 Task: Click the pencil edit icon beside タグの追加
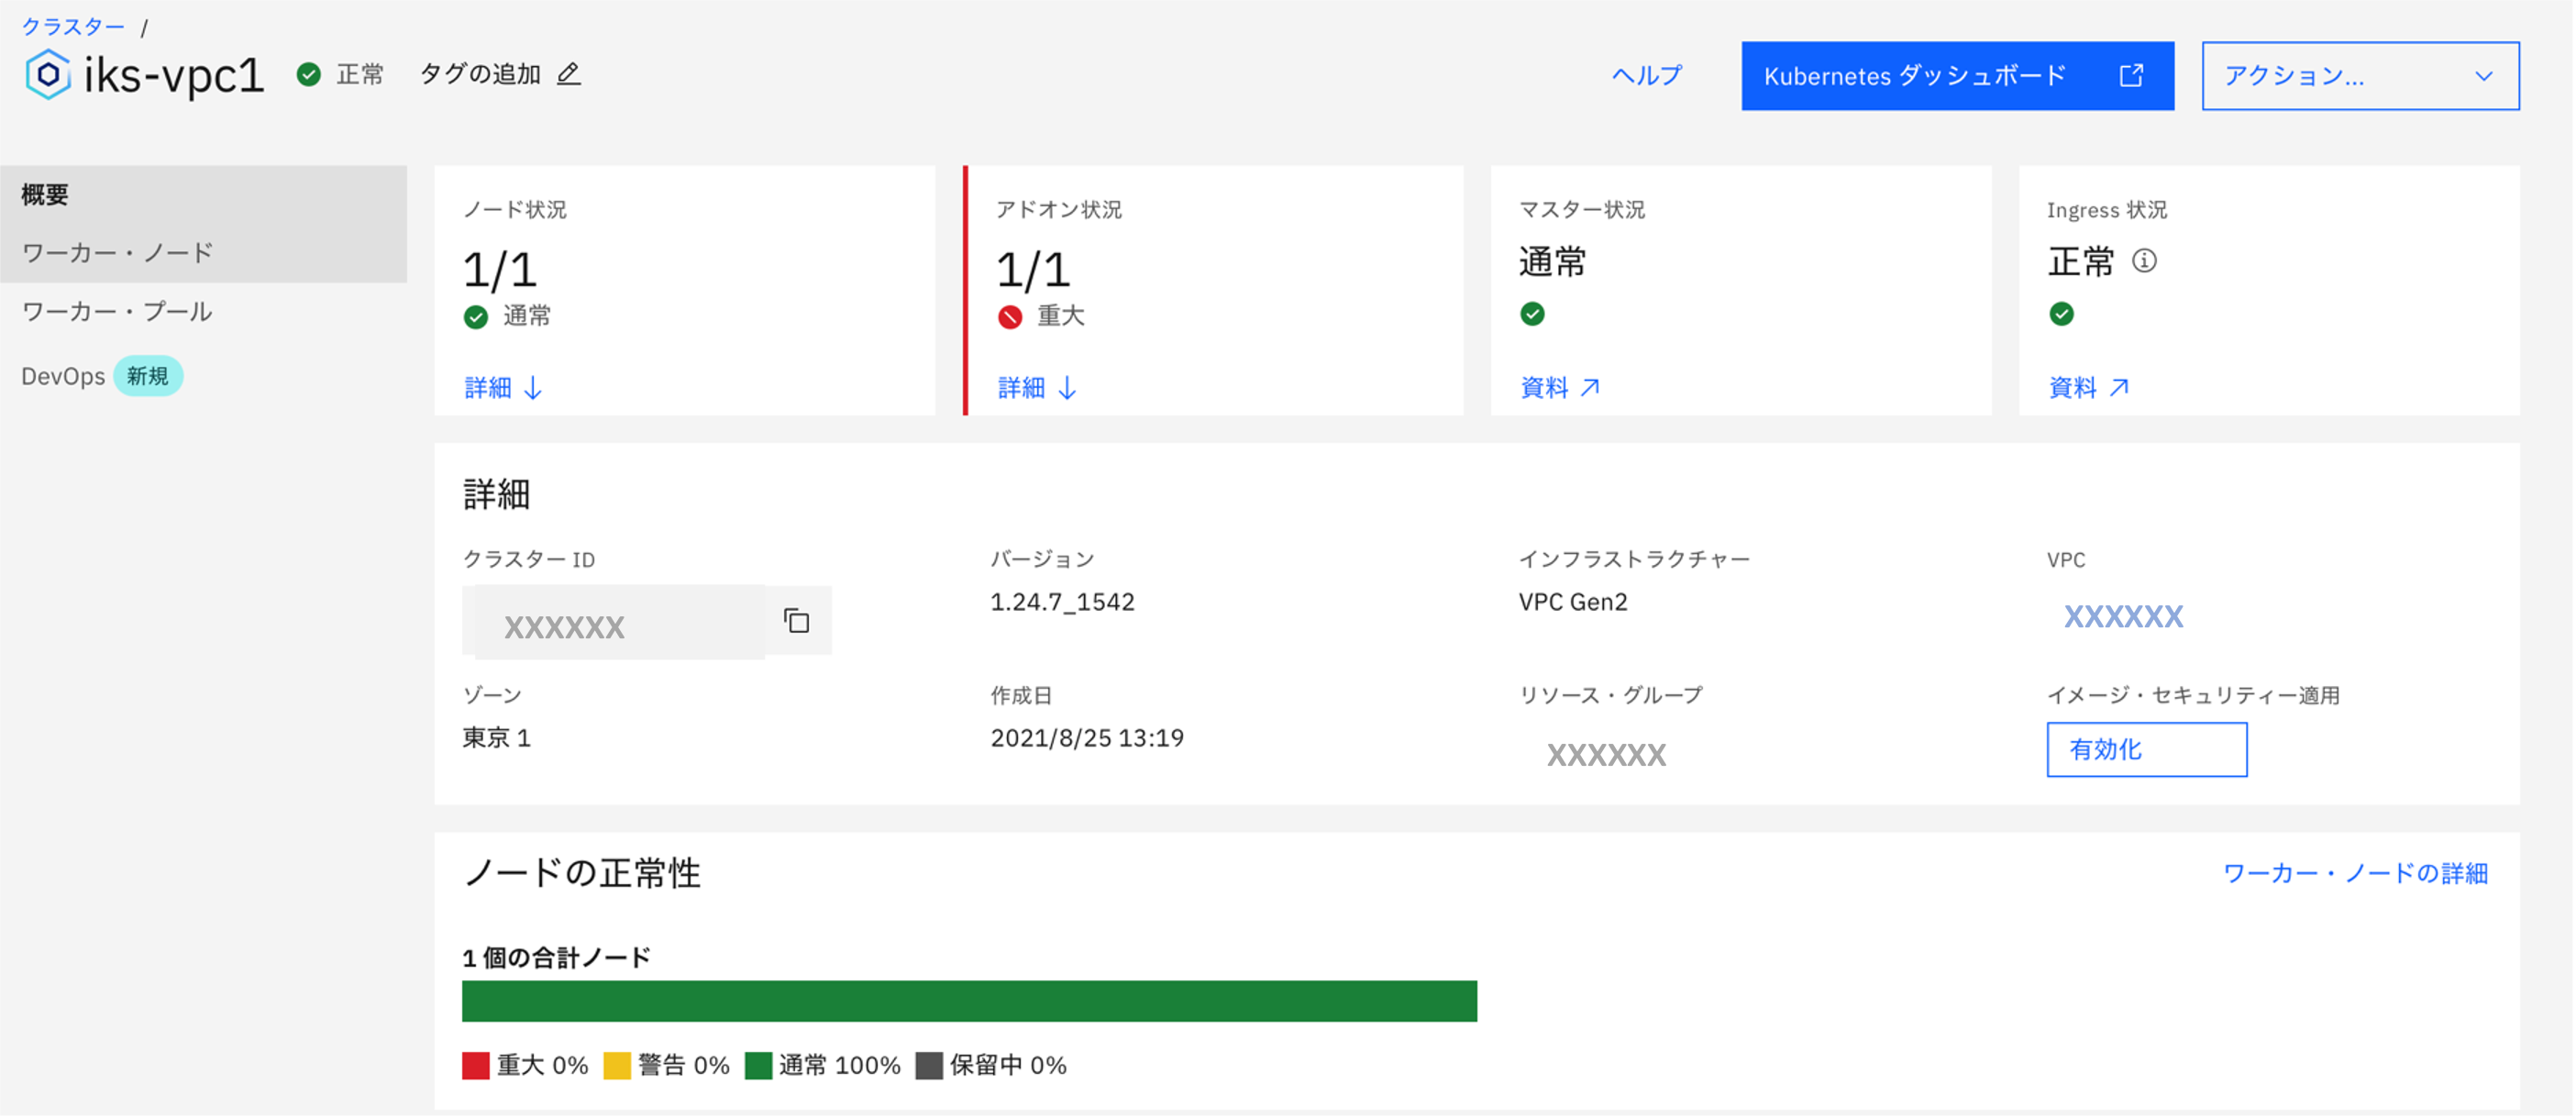tap(569, 75)
